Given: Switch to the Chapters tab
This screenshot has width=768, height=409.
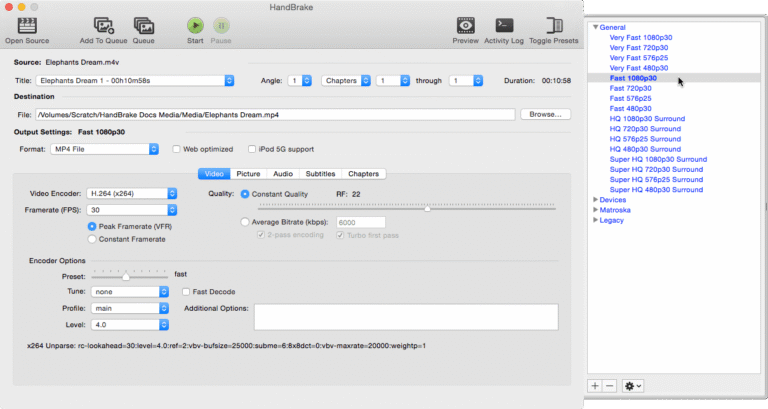Looking at the screenshot, I should coord(363,174).
